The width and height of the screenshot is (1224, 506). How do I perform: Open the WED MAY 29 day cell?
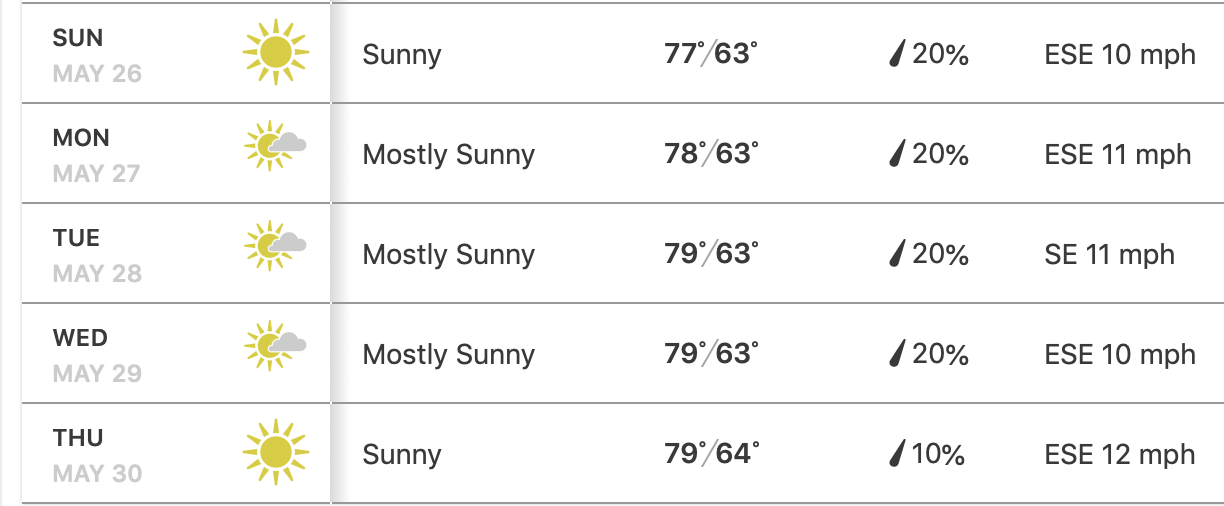click(x=176, y=353)
